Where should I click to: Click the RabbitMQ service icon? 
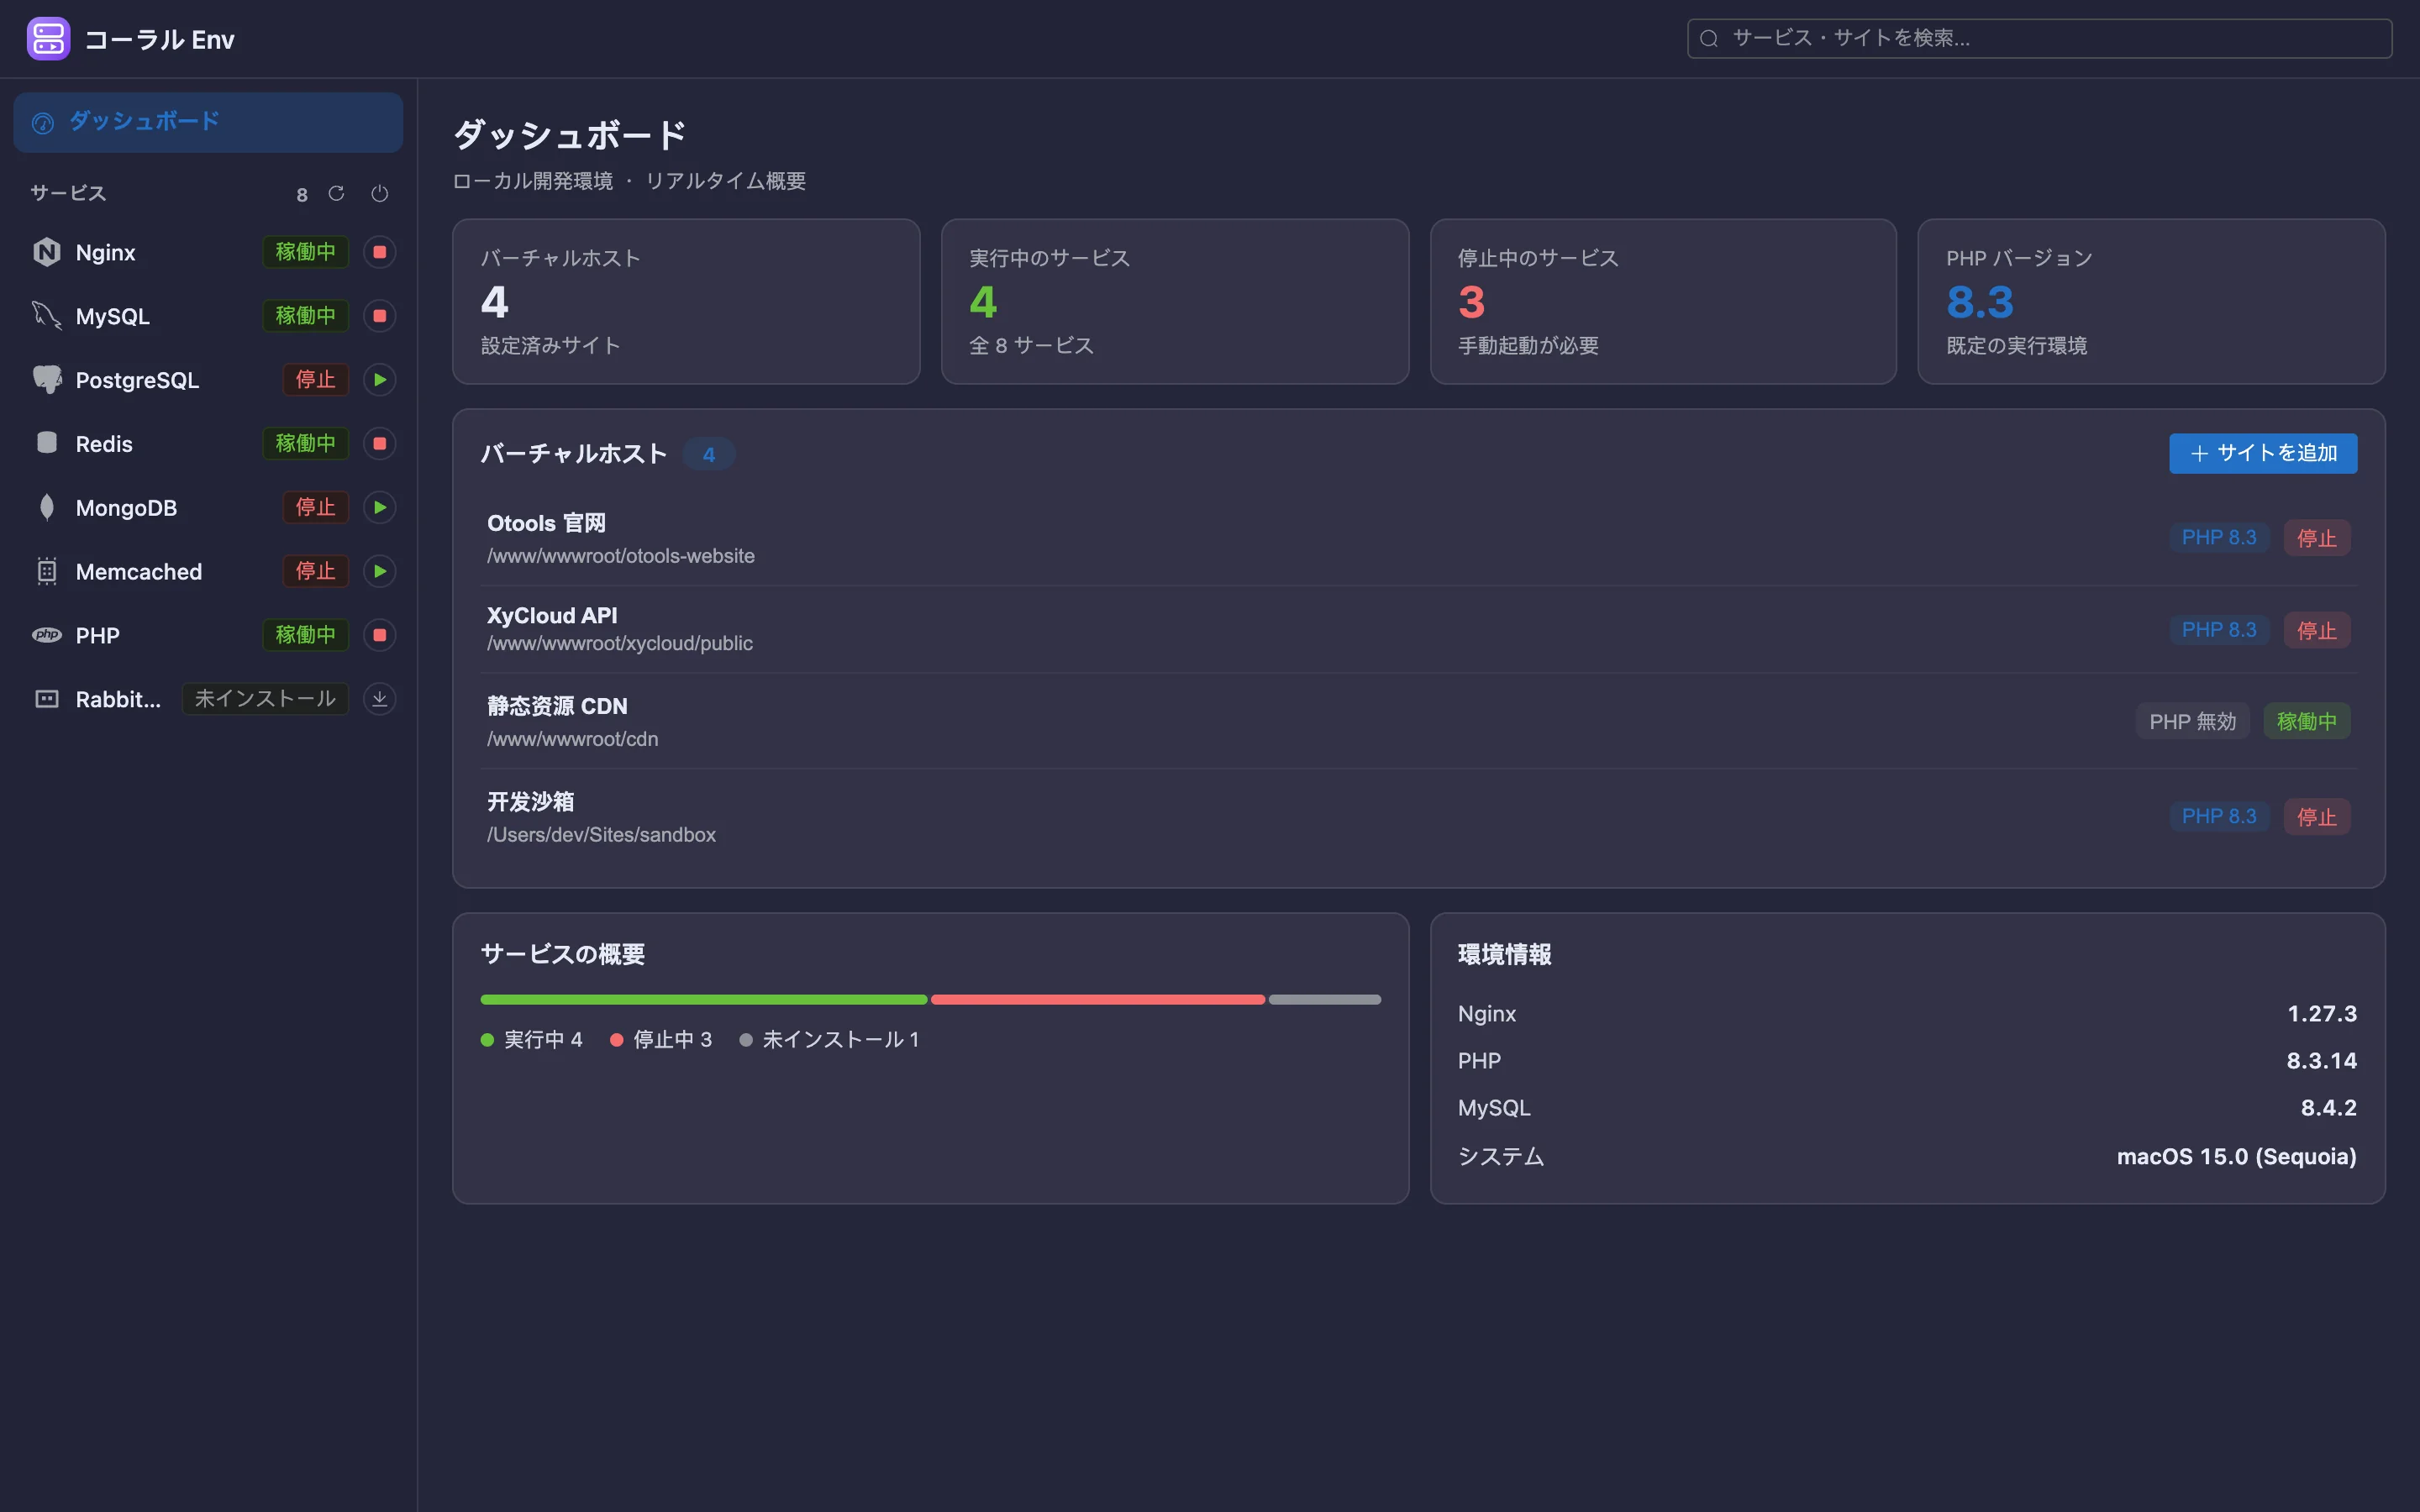coord(47,699)
